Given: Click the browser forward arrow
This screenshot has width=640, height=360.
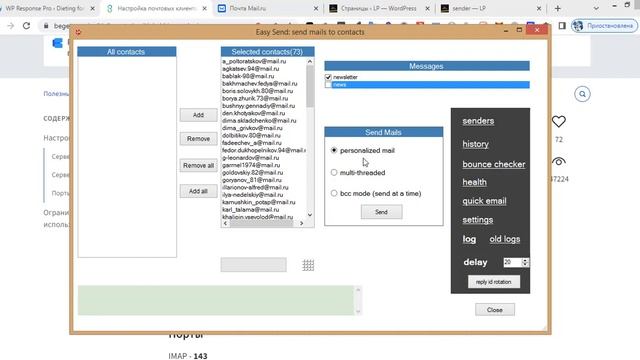Looking at the screenshot, I should (11, 26).
